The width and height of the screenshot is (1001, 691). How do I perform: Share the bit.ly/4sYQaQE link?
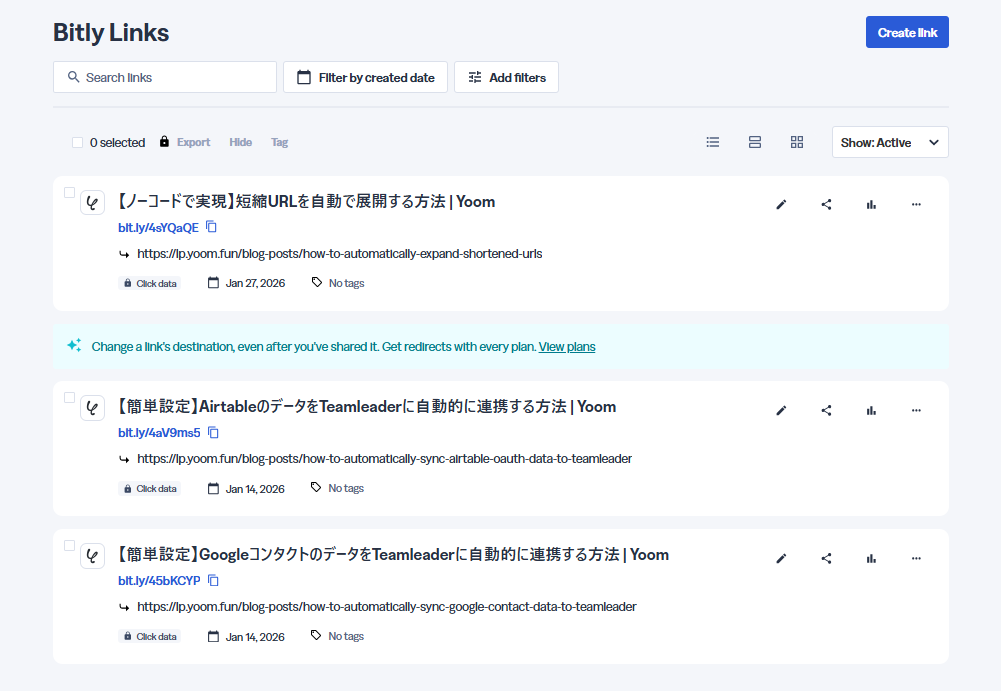pos(826,204)
